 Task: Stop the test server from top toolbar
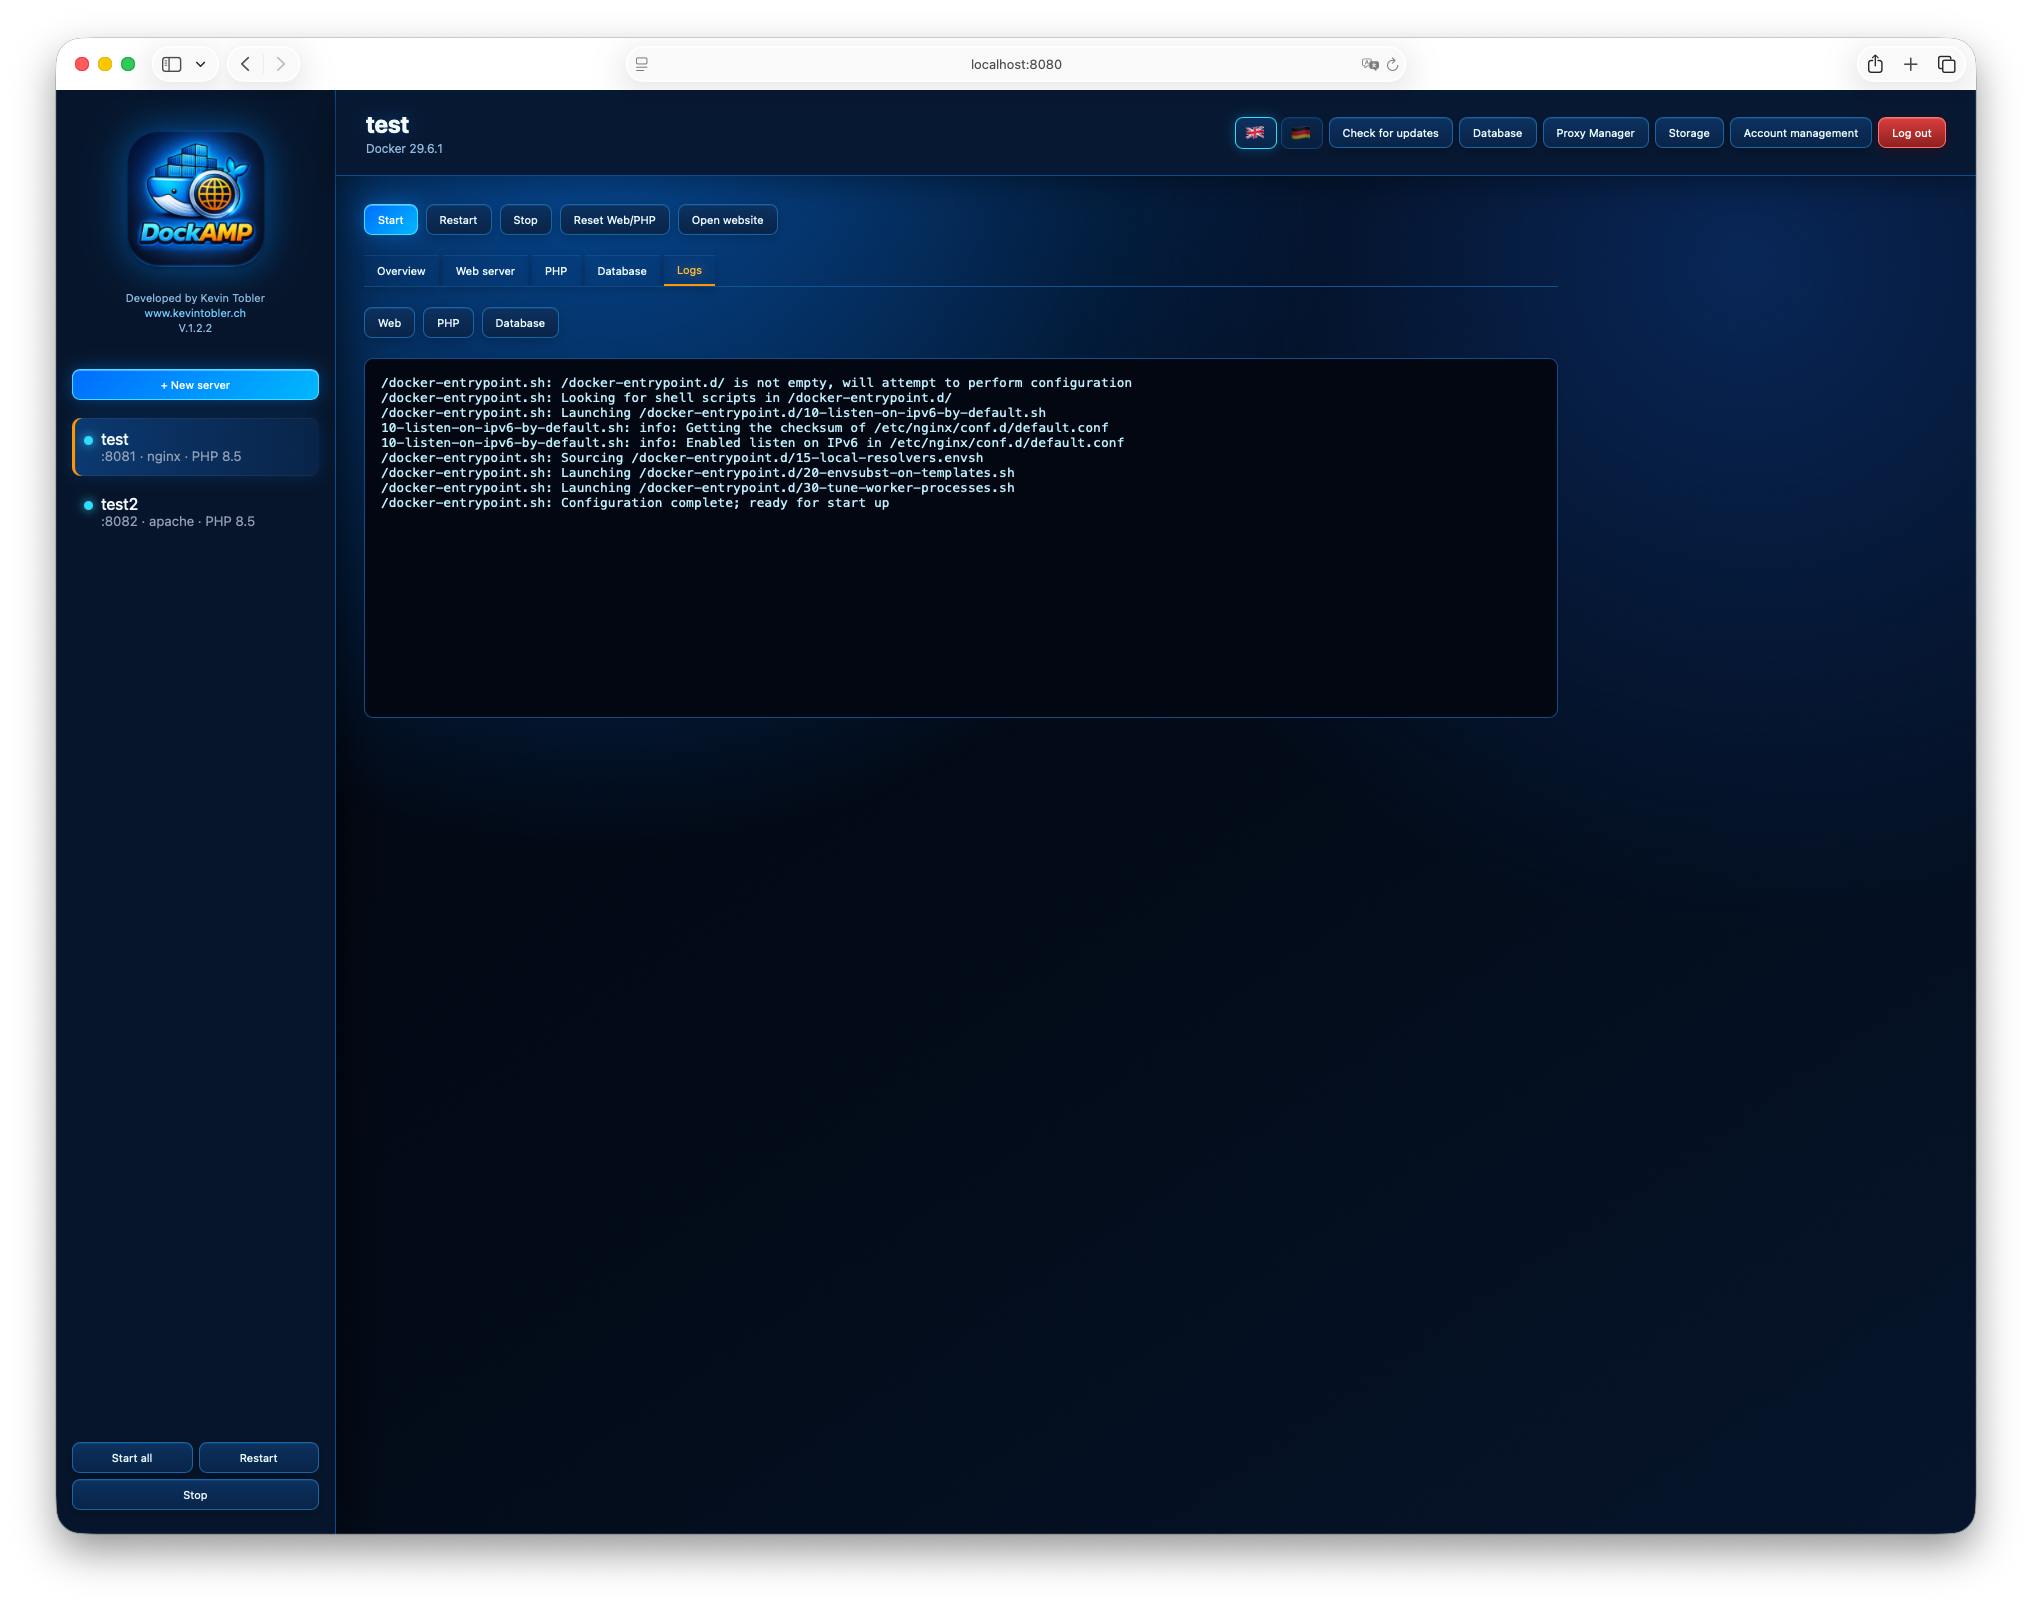(x=525, y=220)
